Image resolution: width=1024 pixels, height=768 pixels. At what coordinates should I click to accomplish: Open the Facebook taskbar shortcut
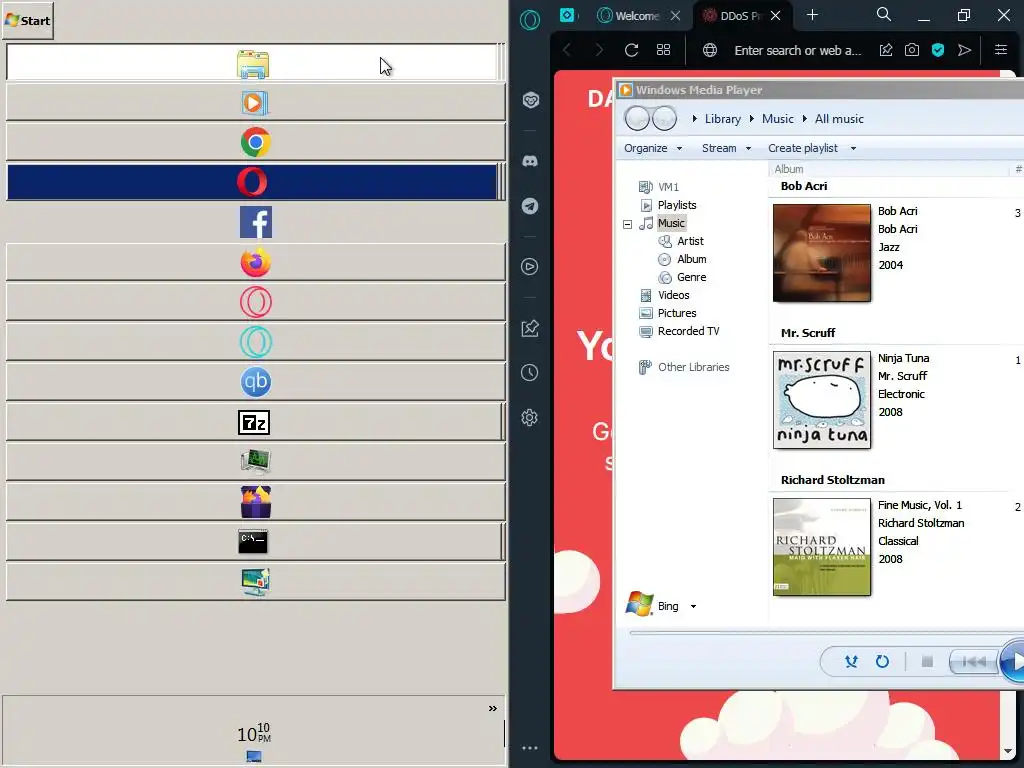[x=255, y=222]
